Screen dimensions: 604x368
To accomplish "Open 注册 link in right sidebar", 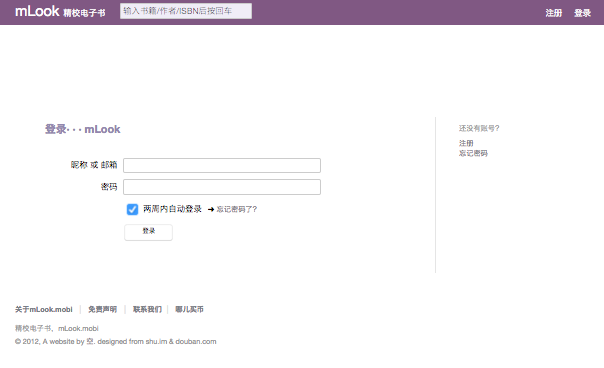I will pyautogui.click(x=466, y=143).
